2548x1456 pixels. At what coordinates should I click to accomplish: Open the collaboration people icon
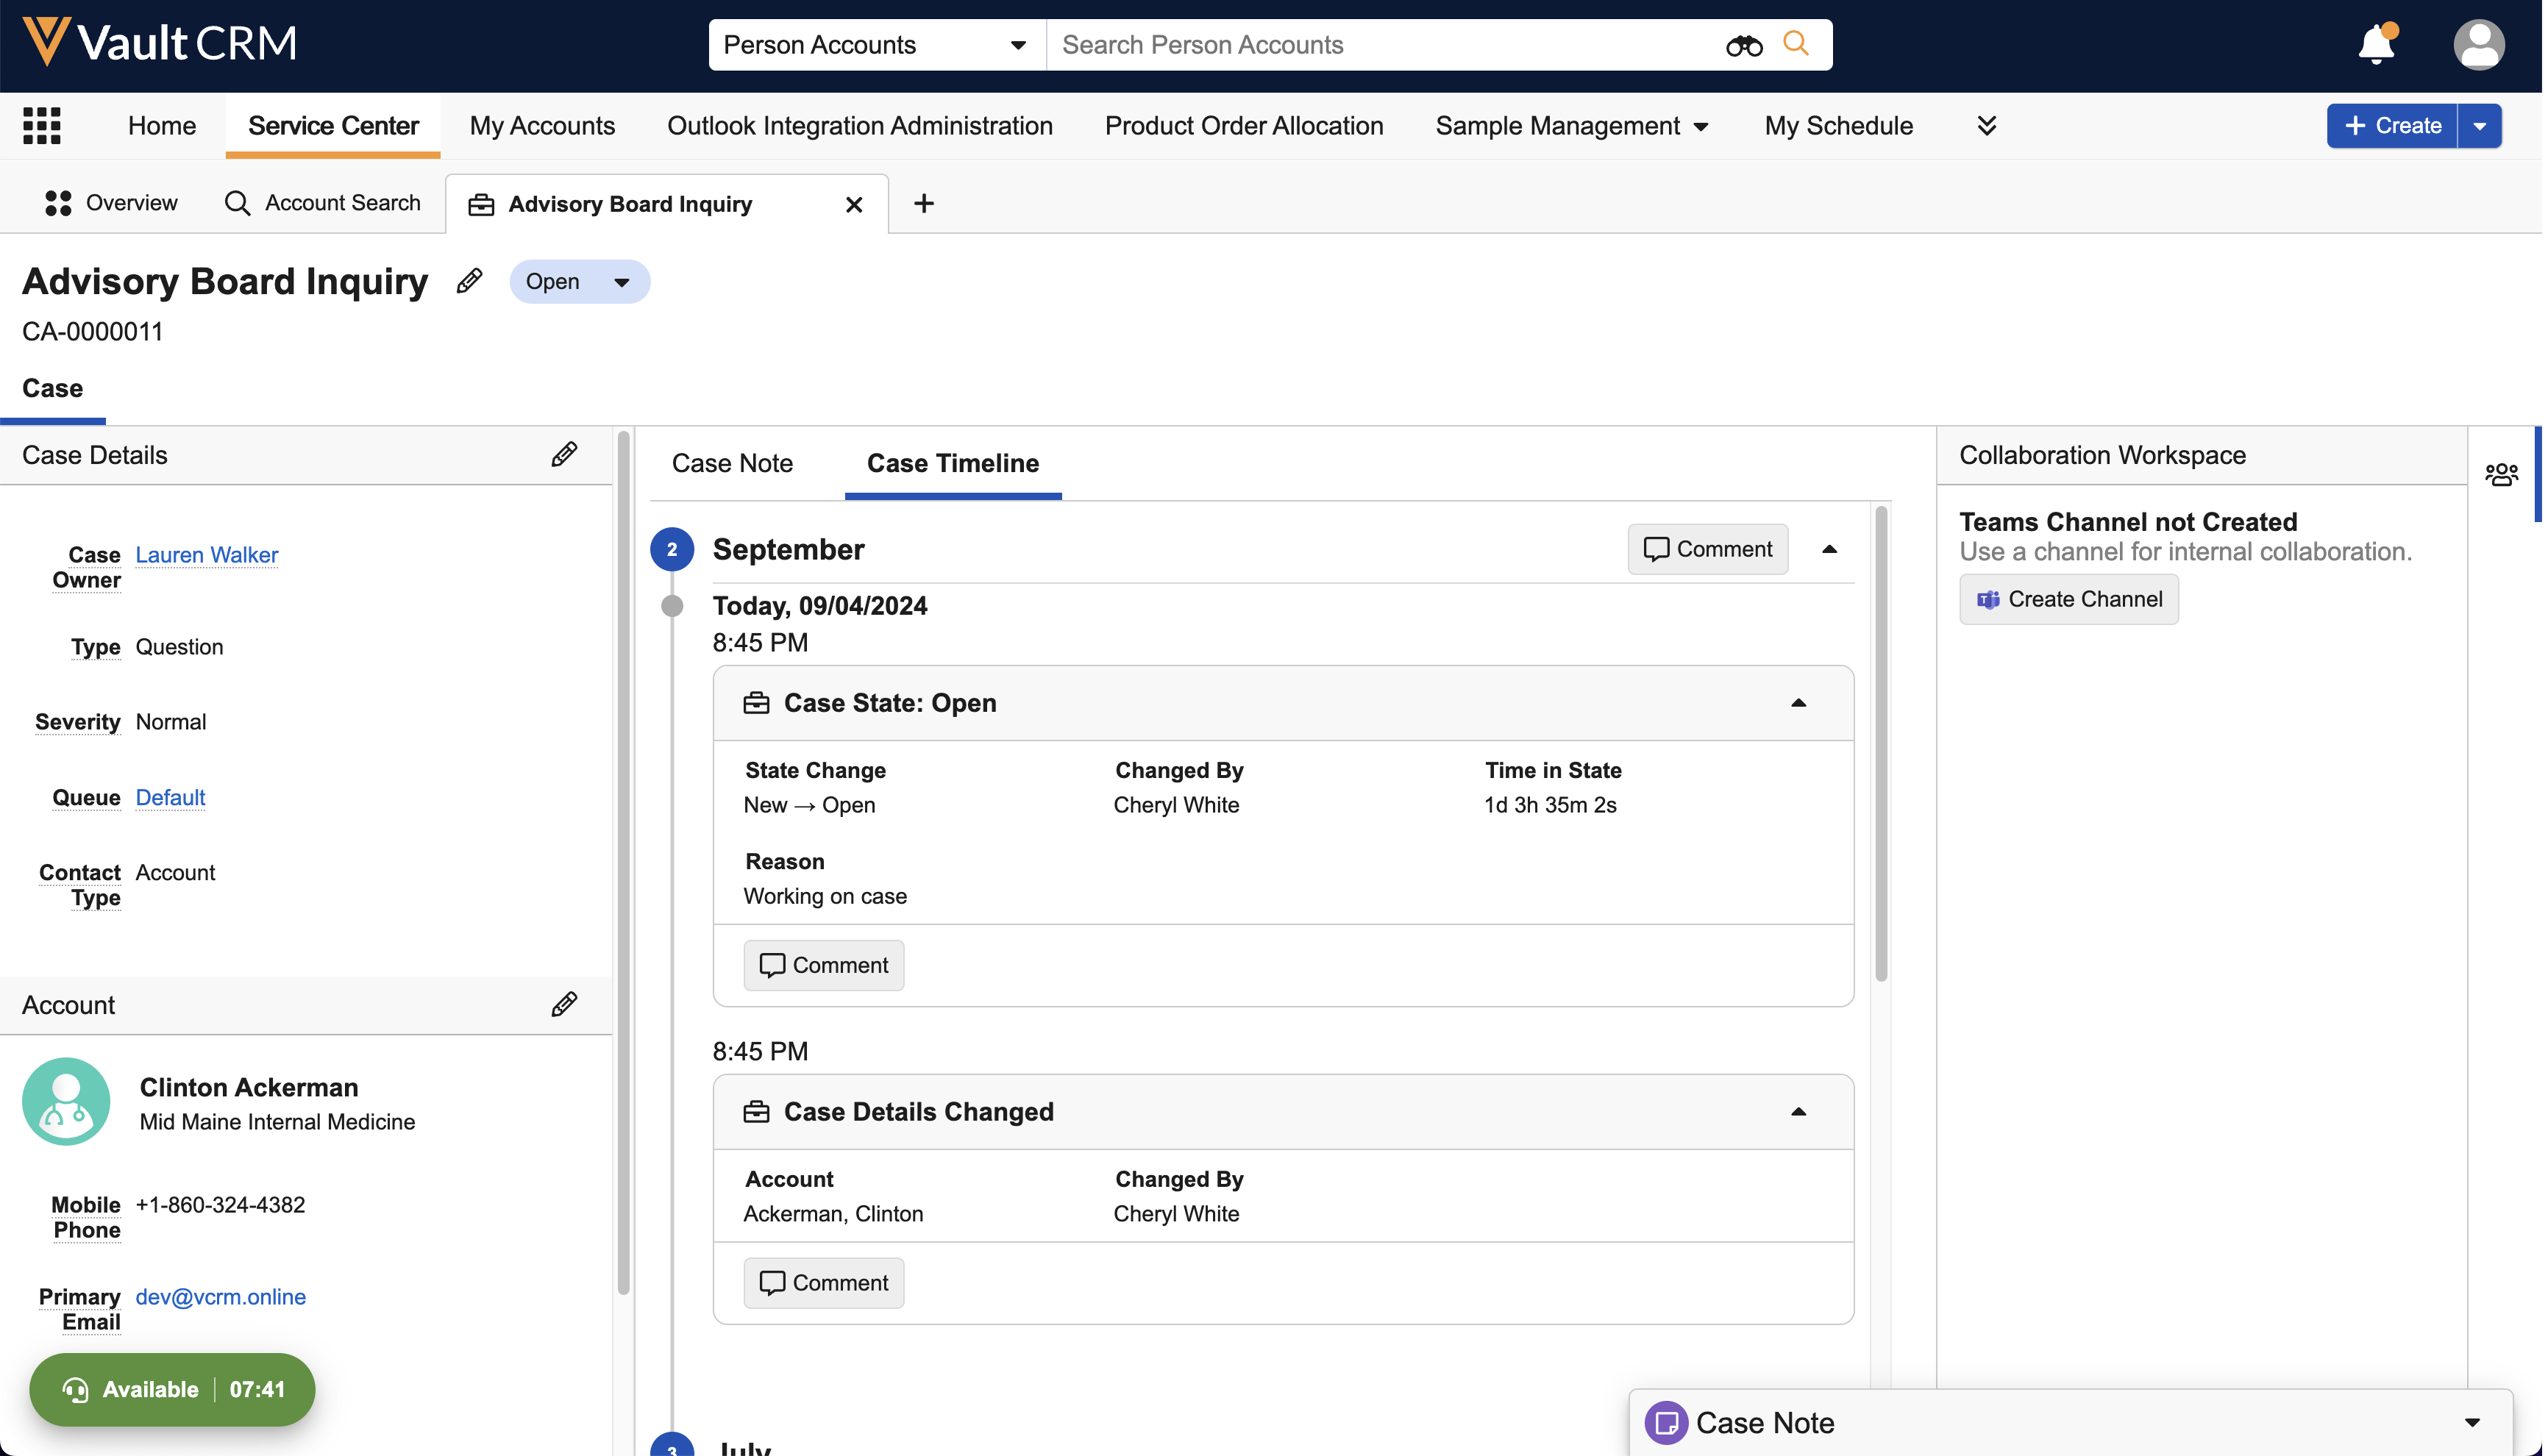(x=2501, y=474)
